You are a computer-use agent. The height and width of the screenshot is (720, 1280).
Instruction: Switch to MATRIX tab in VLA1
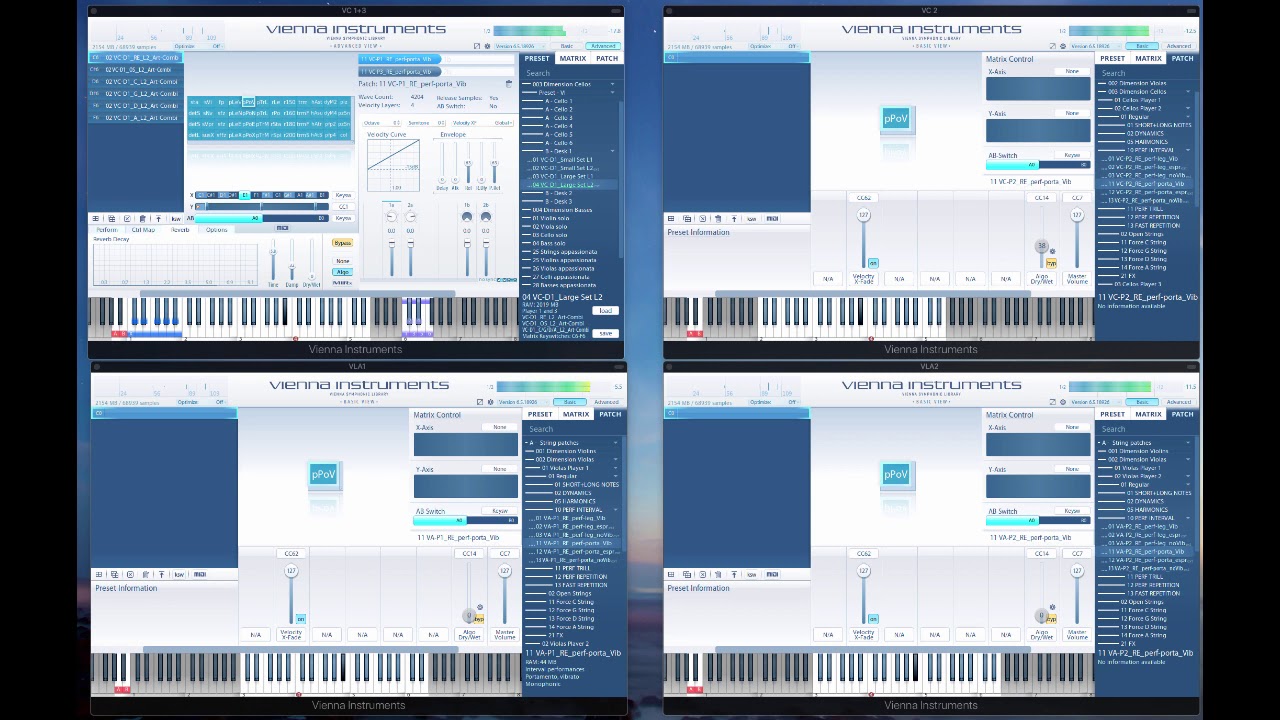pyautogui.click(x=576, y=414)
